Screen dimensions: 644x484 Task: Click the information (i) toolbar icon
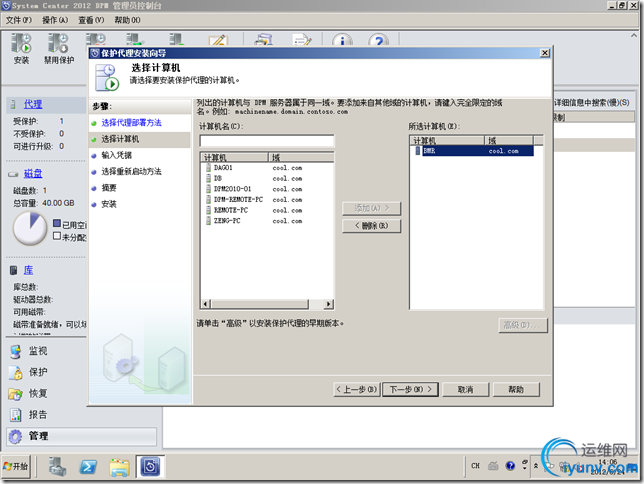342,40
